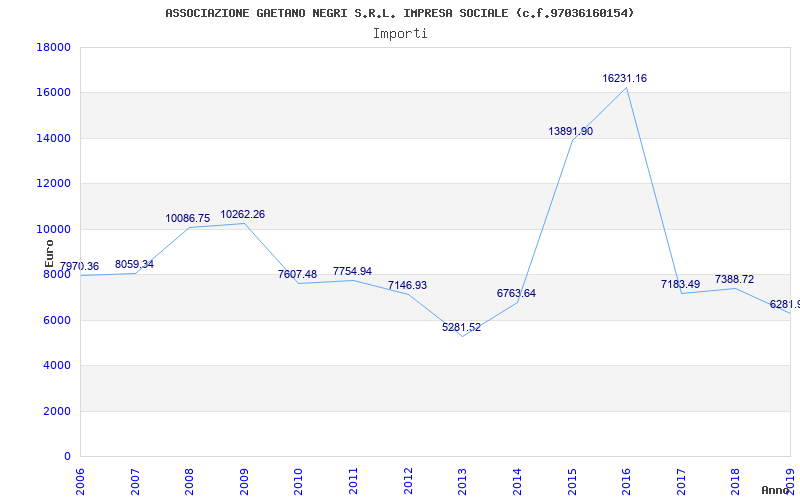The image size is (800, 500).
Task: Click the 2007 x-axis year label
Action: tap(135, 481)
